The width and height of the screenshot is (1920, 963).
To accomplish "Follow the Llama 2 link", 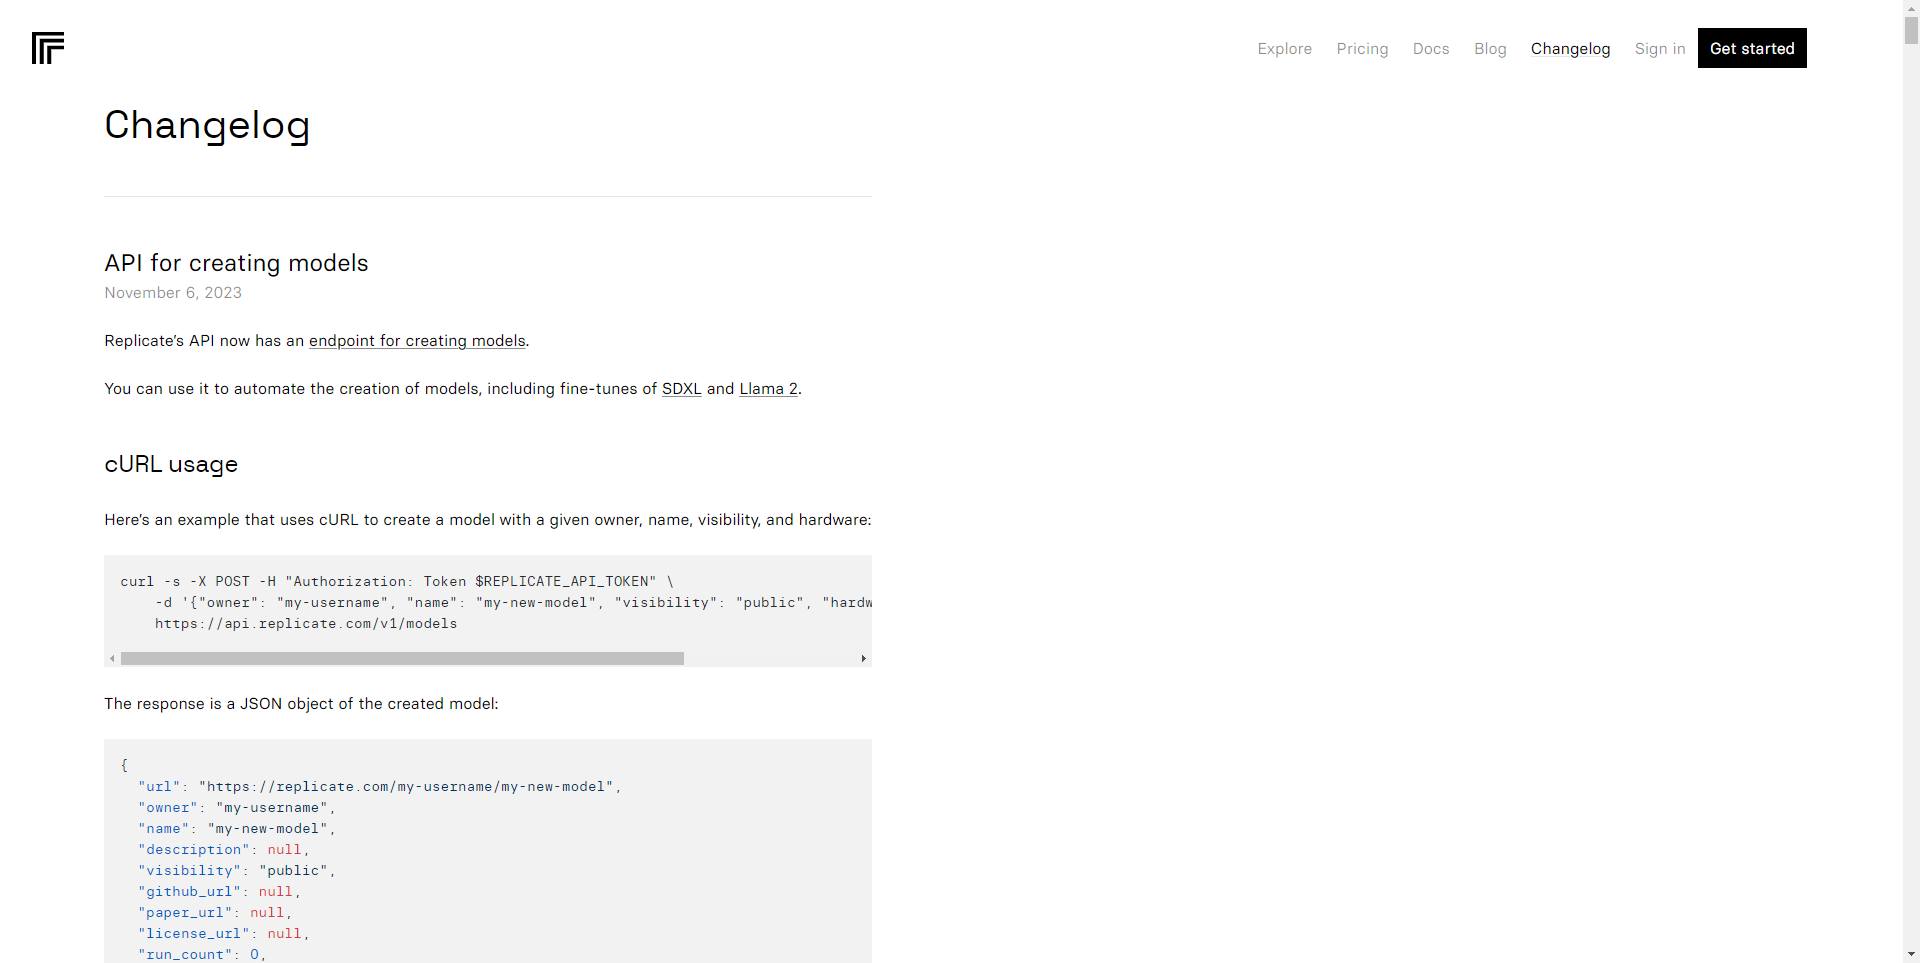I will coord(768,389).
